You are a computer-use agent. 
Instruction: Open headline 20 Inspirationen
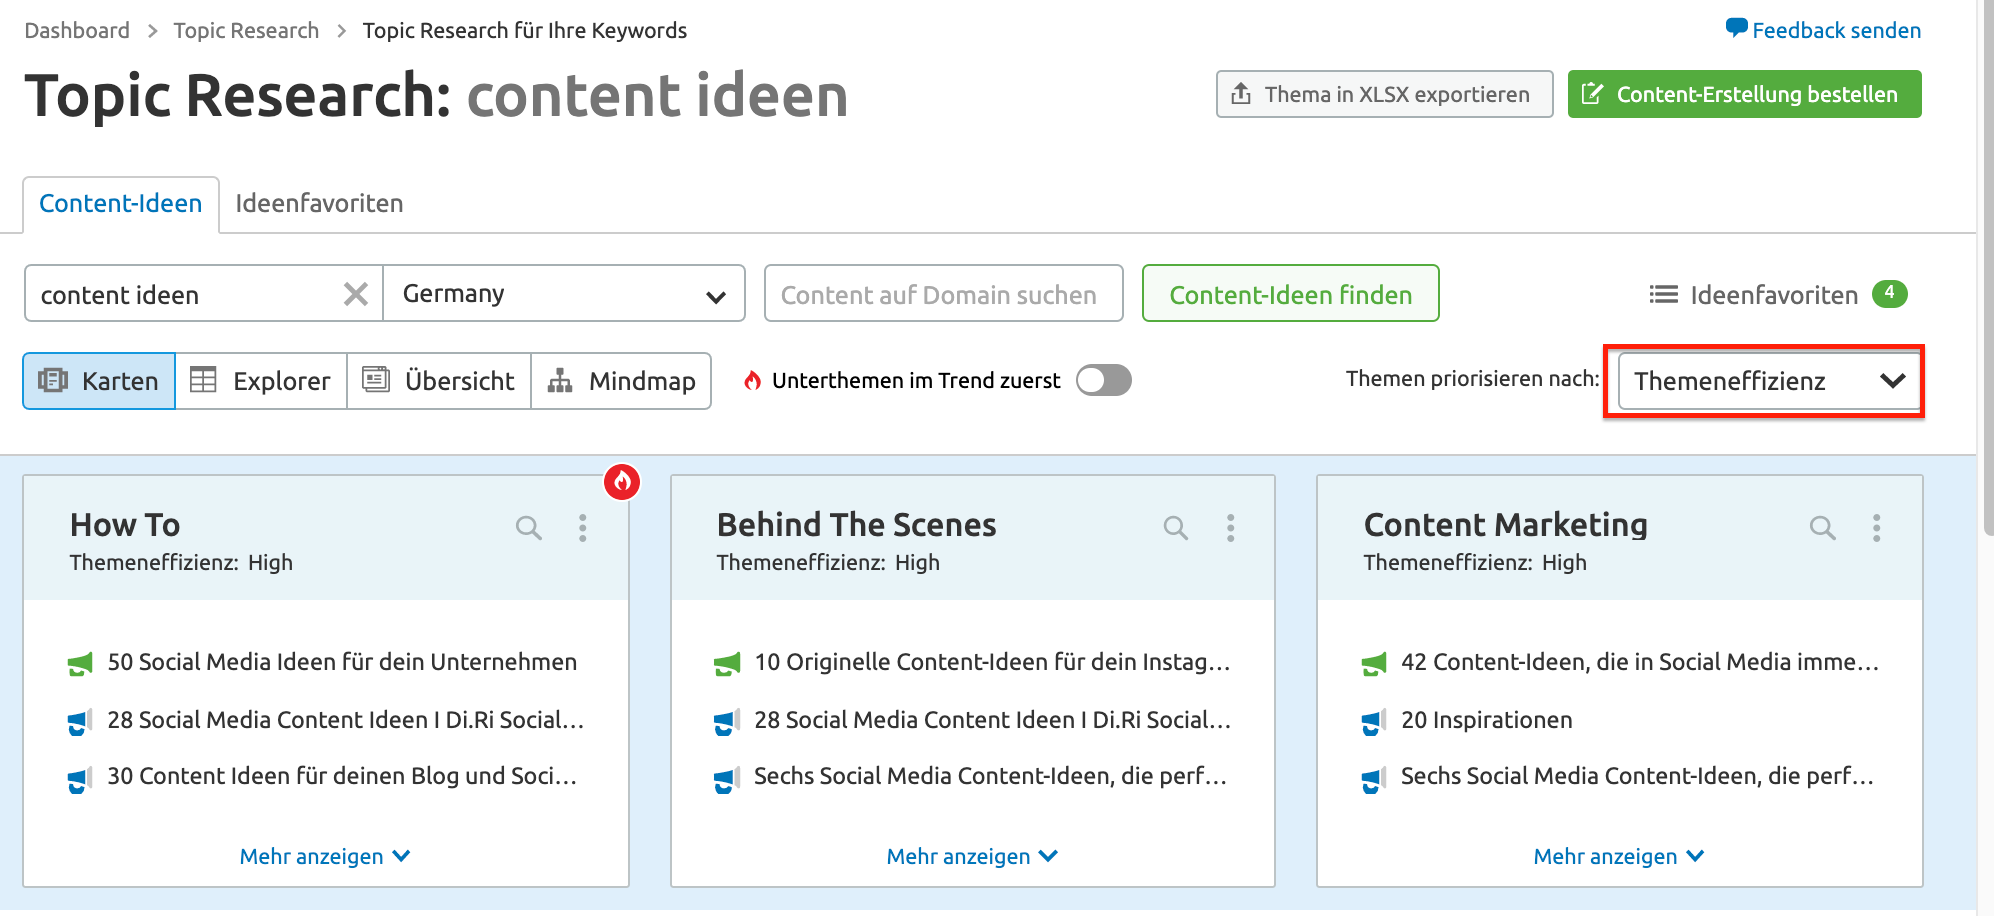(1487, 720)
